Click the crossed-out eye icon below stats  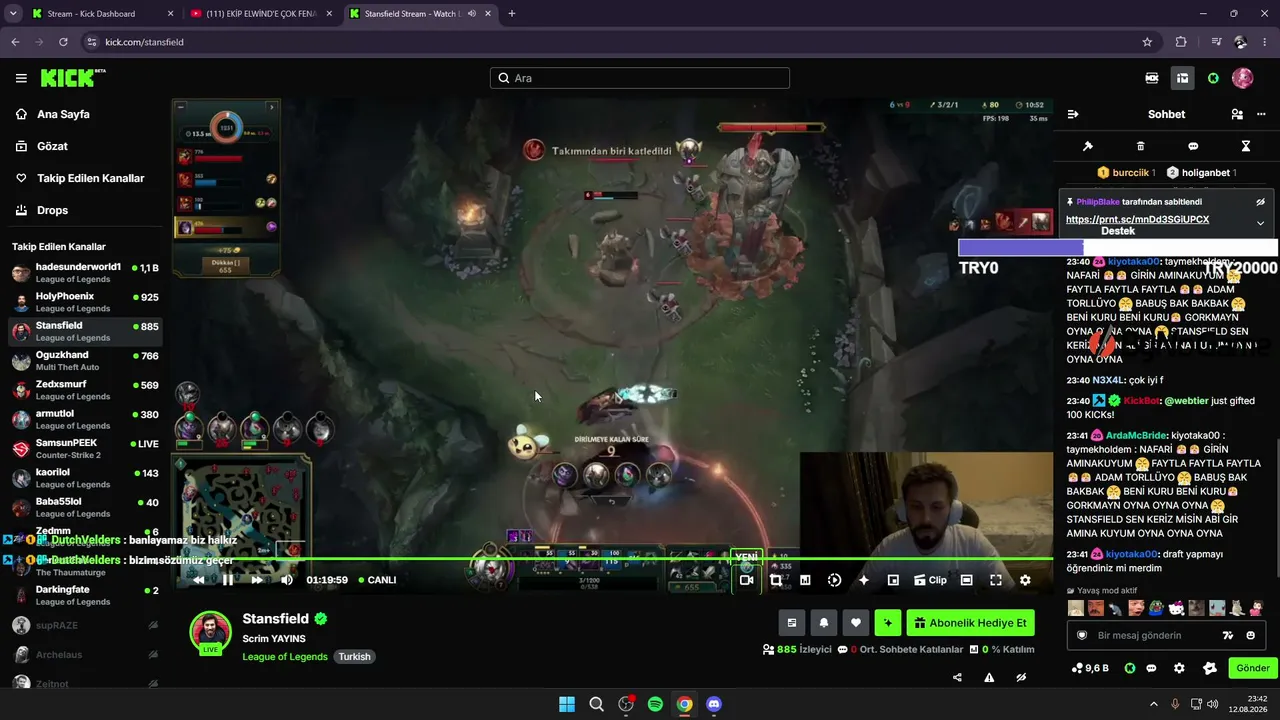coord(1021,677)
